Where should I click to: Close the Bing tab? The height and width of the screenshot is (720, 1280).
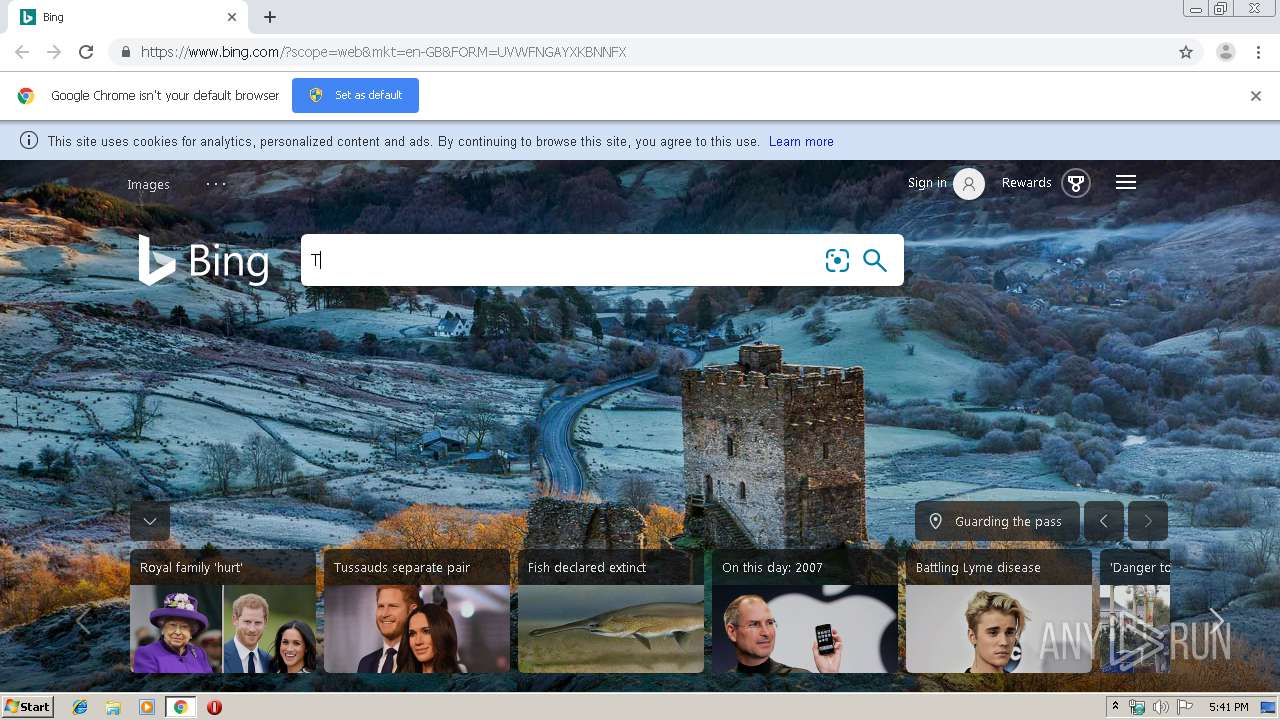click(232, 17)
